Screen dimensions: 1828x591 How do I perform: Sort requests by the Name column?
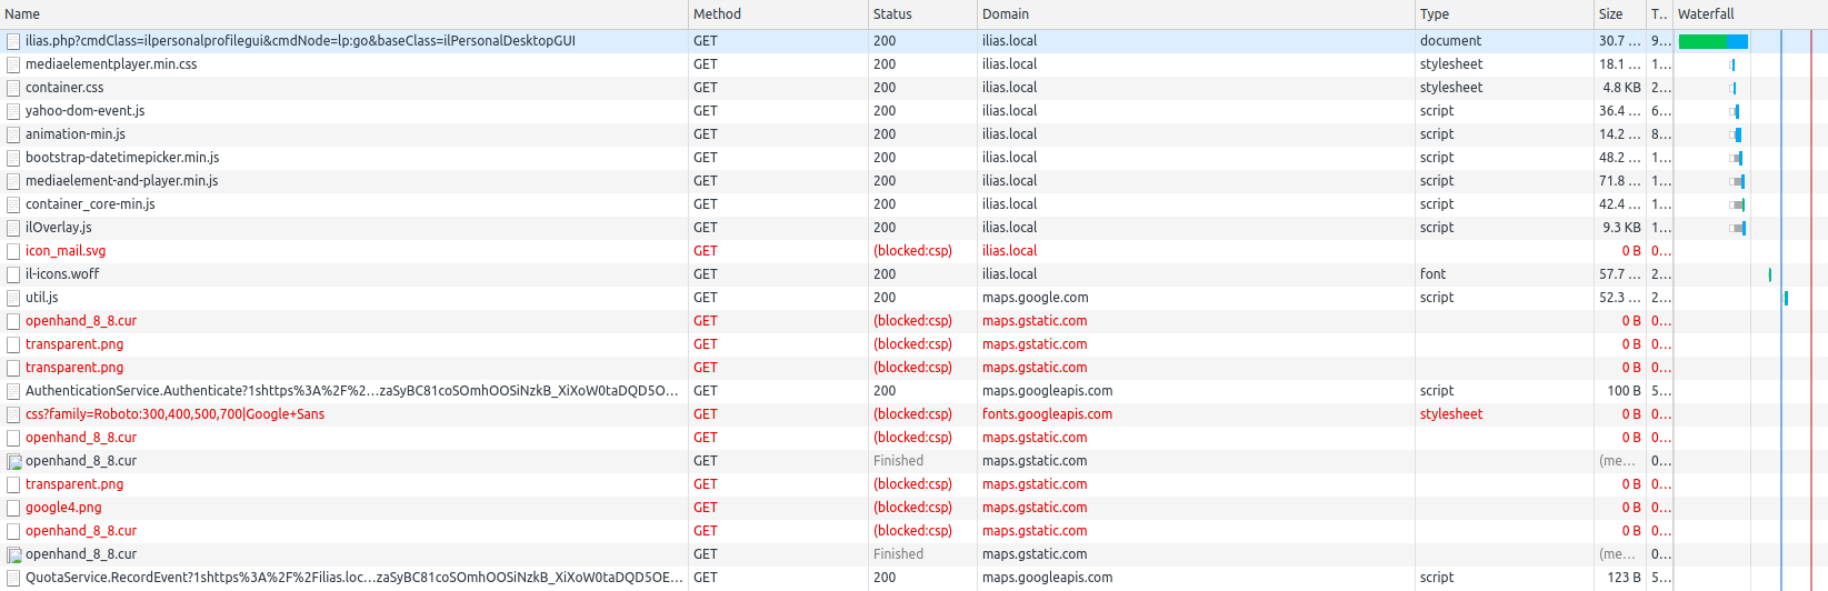(22, 14)
